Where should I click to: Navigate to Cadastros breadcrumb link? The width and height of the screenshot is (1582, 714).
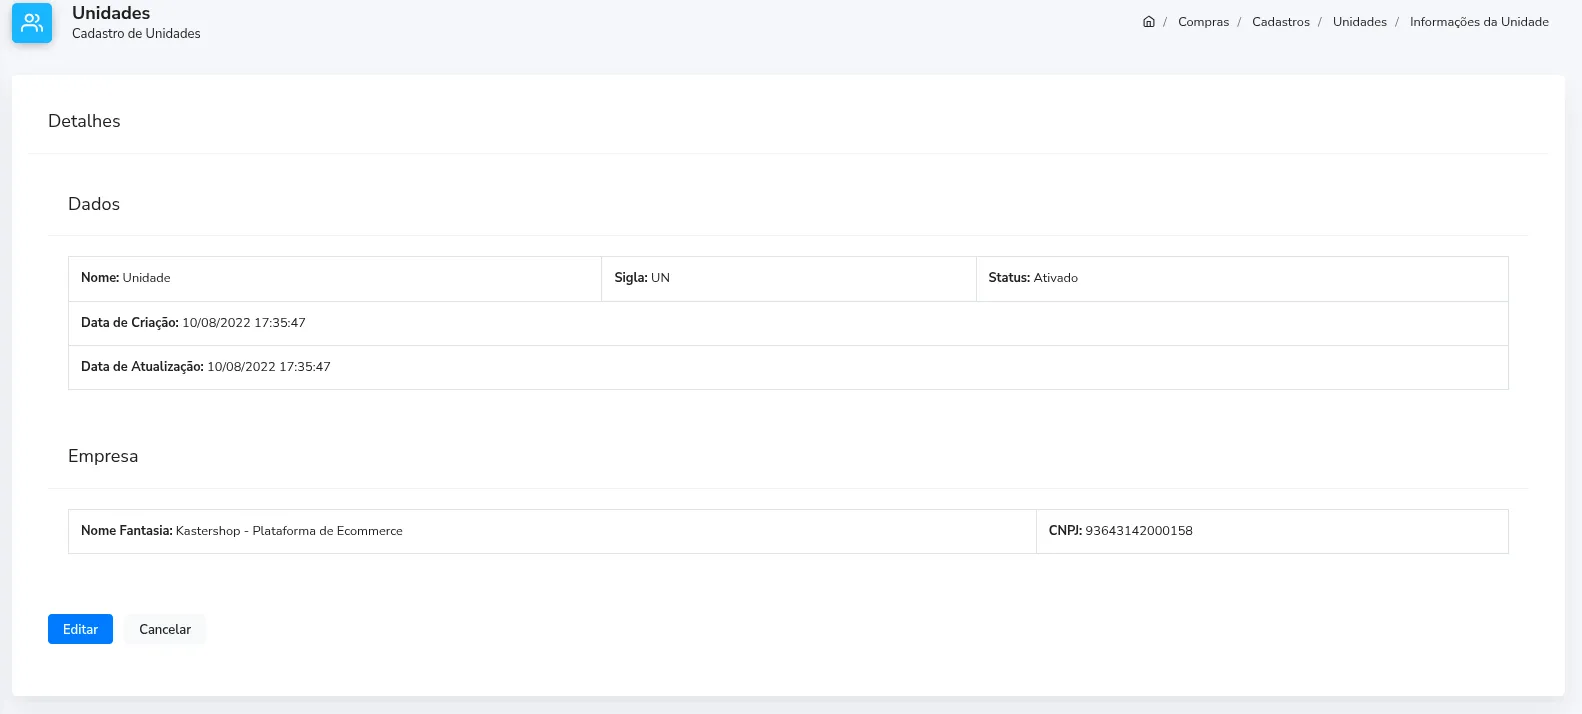click(1281, 22)
